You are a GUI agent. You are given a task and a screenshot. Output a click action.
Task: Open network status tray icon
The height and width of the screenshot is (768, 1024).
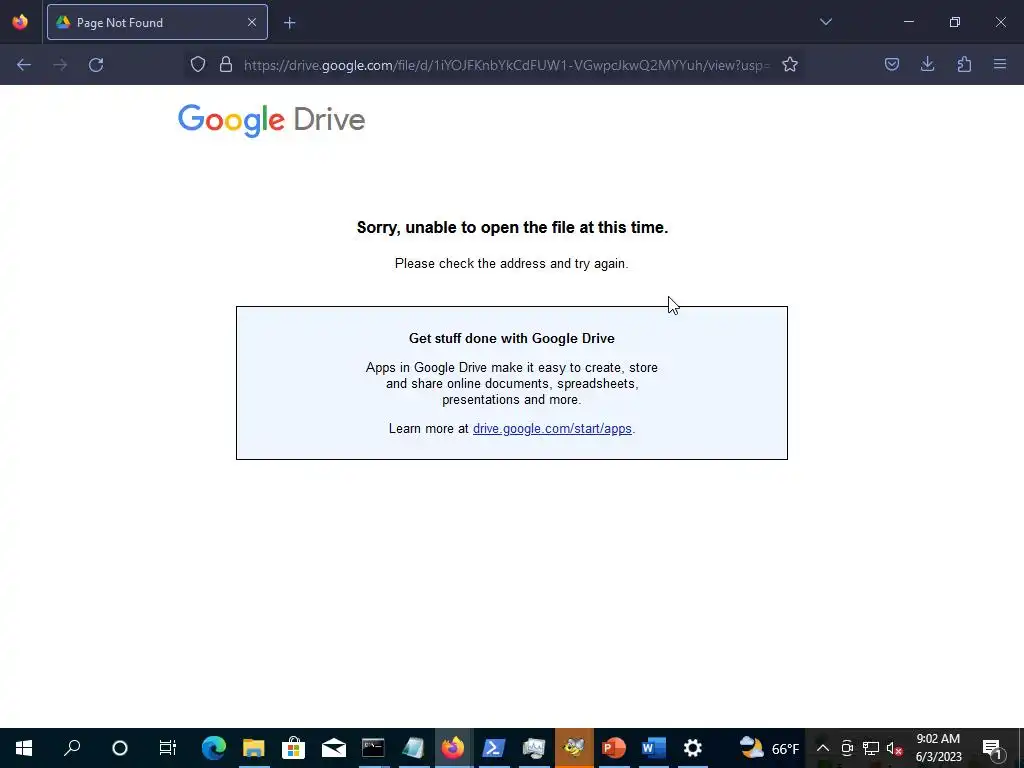(x=871, y=748)
